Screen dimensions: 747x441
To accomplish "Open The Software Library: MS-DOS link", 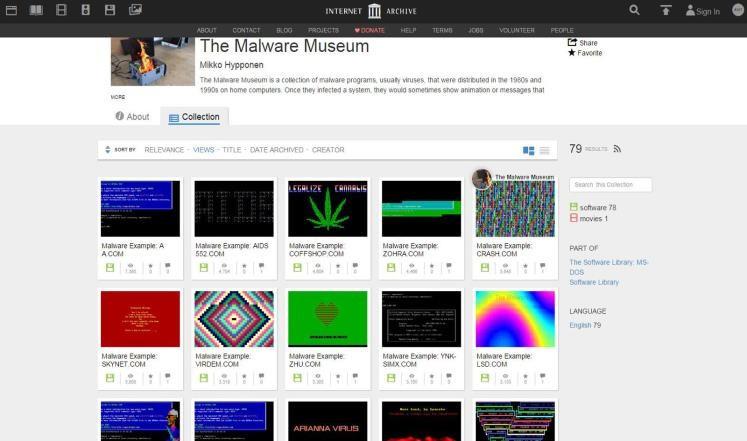I will pyautogui.click(x=608, y=266).
